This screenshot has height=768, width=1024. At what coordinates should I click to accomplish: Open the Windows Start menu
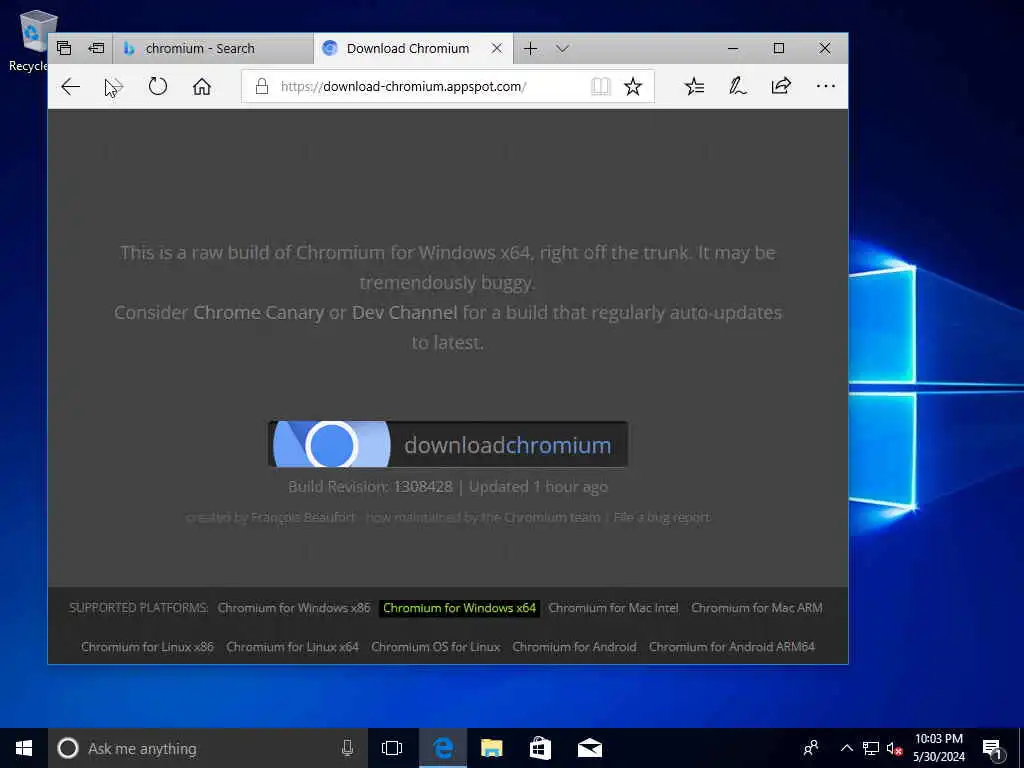pos(24,748)
